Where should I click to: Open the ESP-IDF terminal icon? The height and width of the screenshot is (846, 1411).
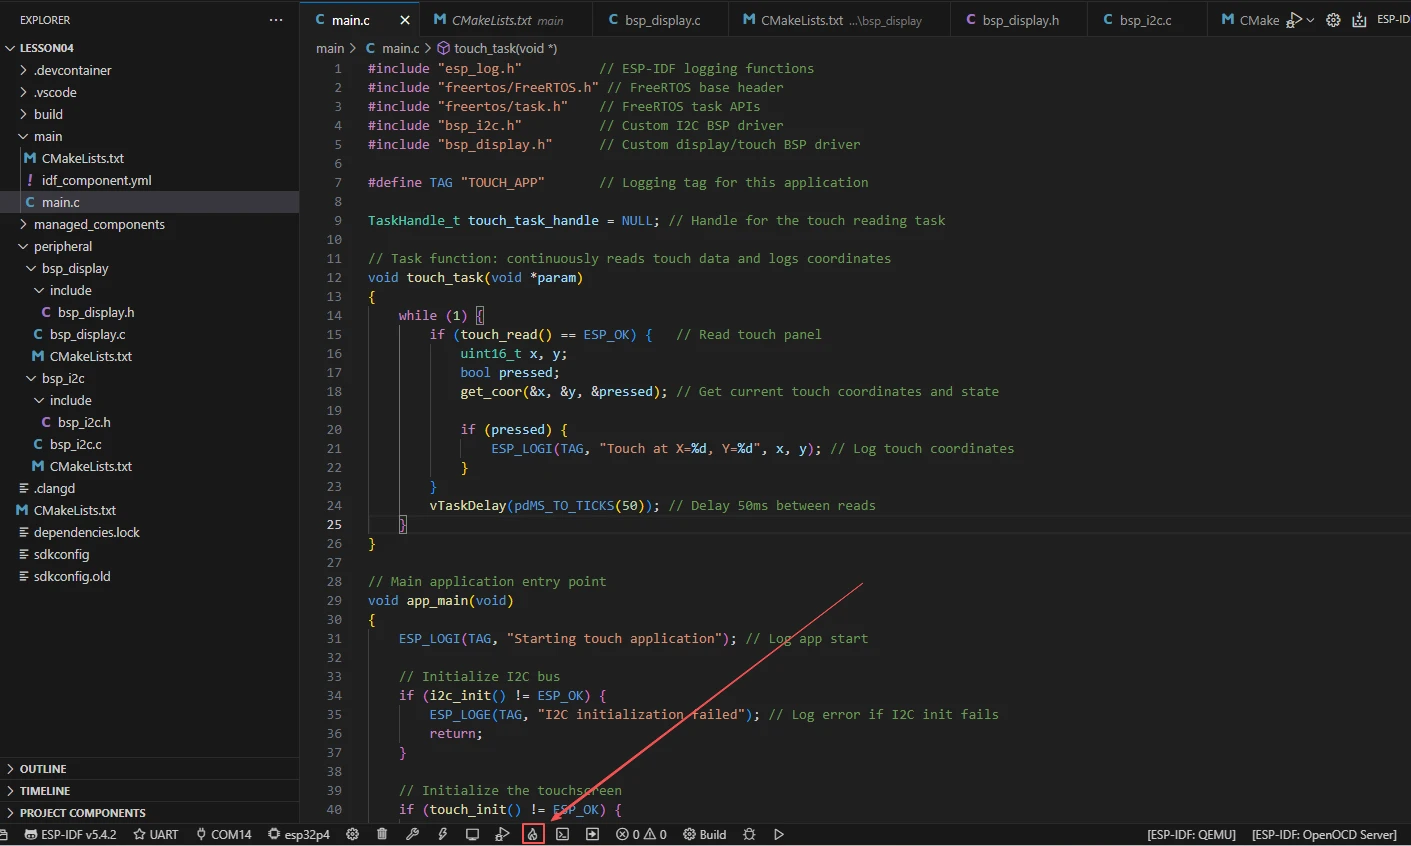coord(563,834)
